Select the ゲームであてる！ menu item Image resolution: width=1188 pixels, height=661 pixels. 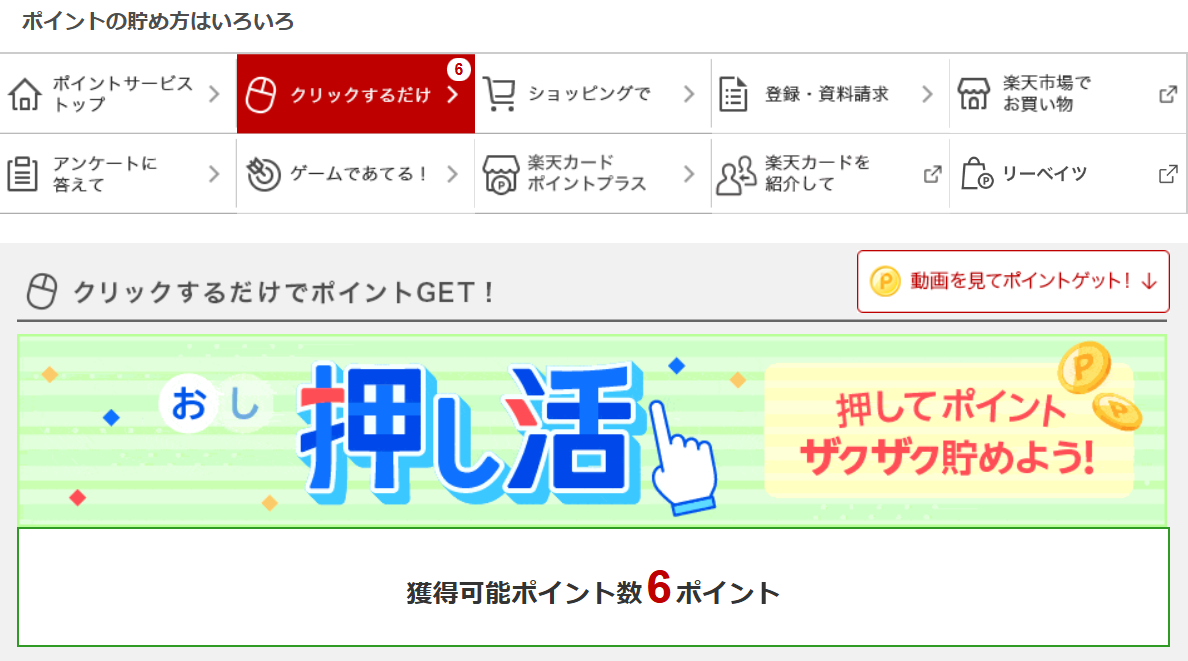[x=356, y=174]
